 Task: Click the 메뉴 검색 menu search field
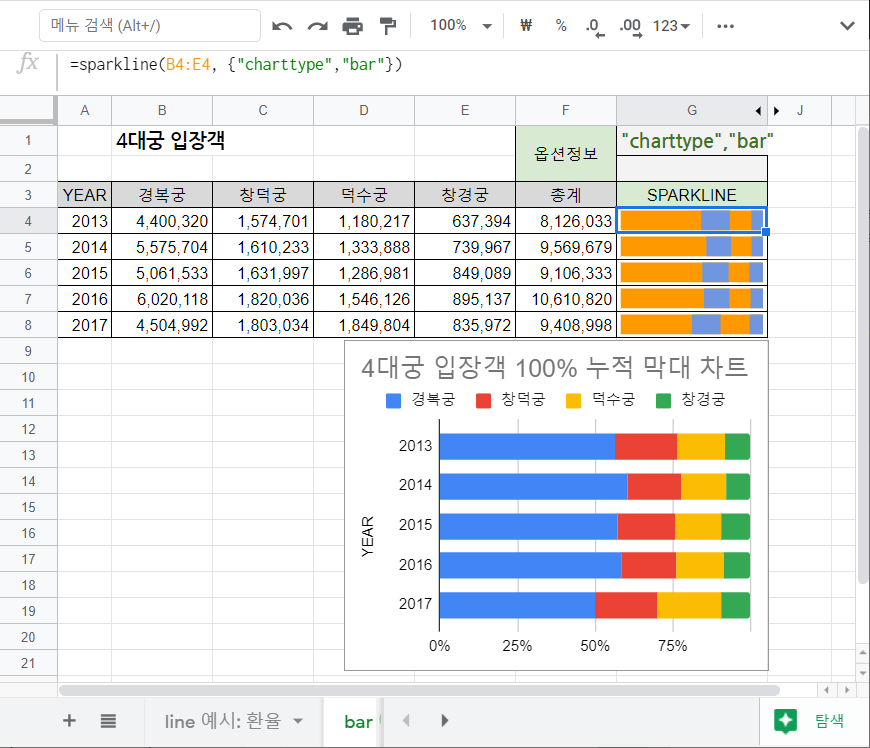point(150,26)
